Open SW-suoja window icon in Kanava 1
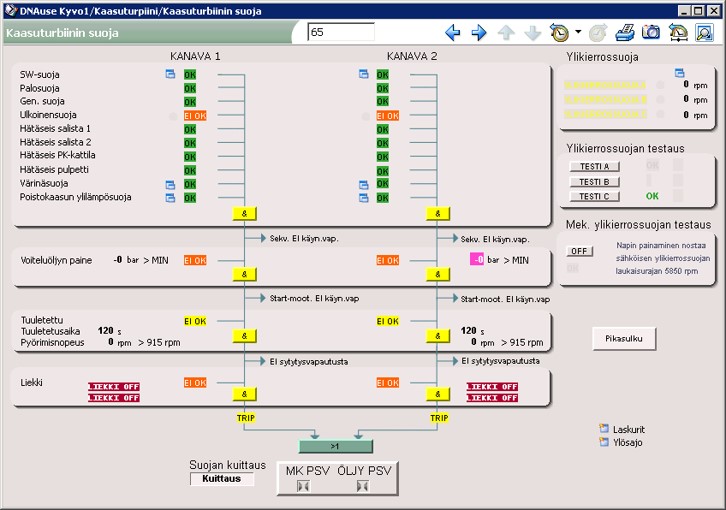The height and width of the screenshot is (510, 726). click(170, 74)
